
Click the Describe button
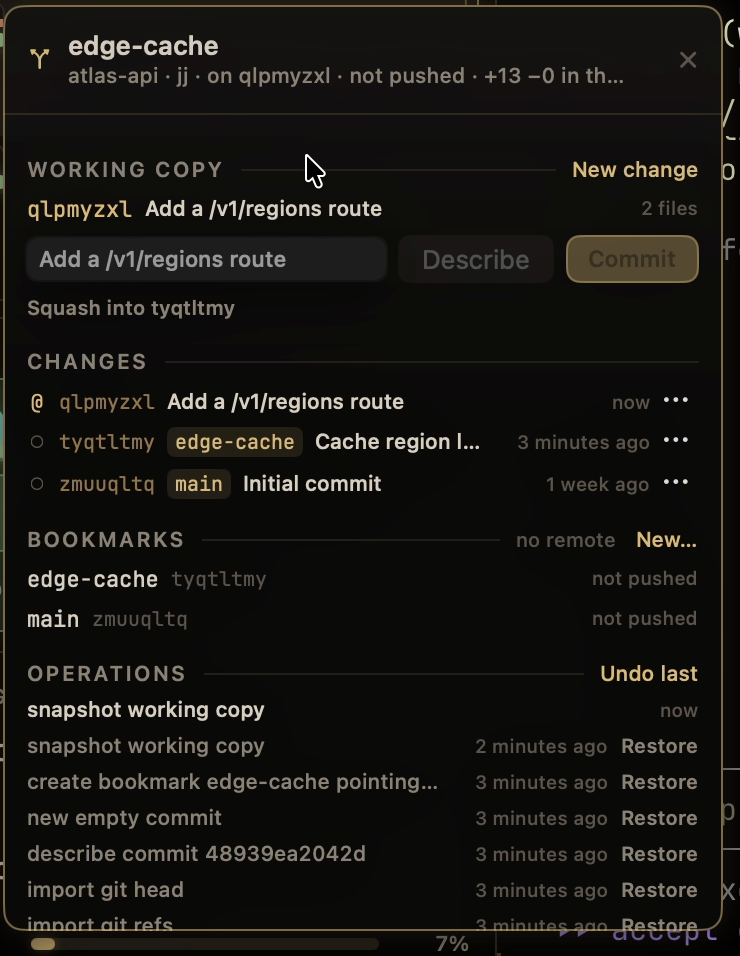click(x=475, y=259)
